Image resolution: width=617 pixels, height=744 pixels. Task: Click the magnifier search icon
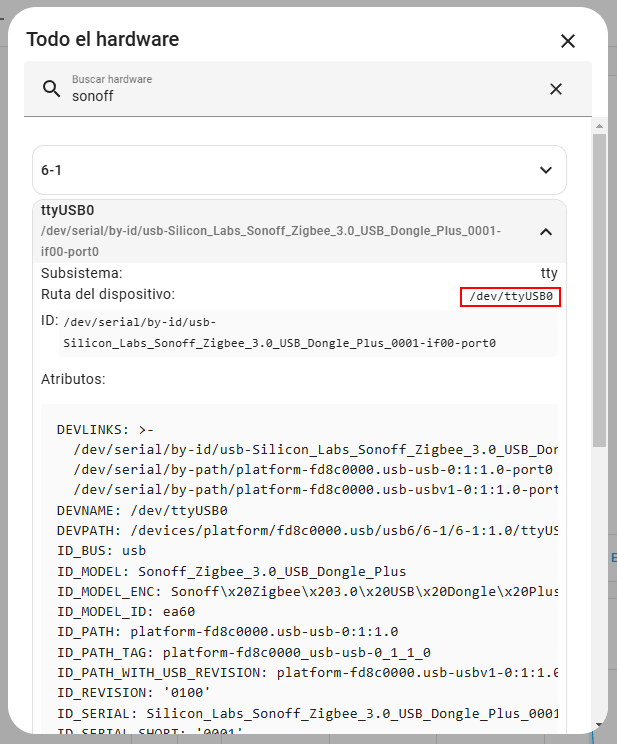(x=52, y=89)
